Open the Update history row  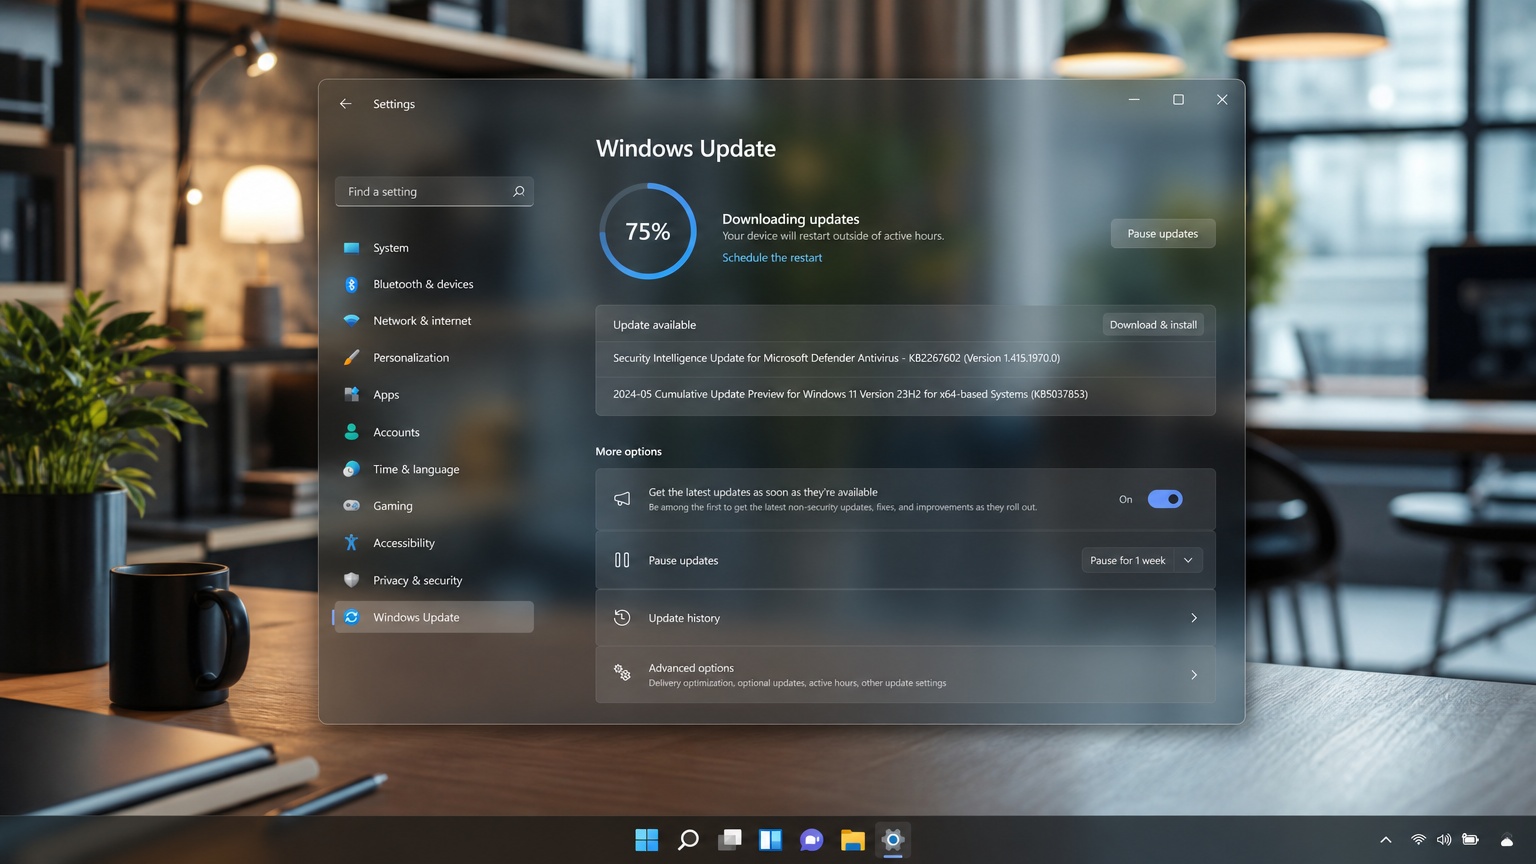pyautogui.click(x=906, y=618)
